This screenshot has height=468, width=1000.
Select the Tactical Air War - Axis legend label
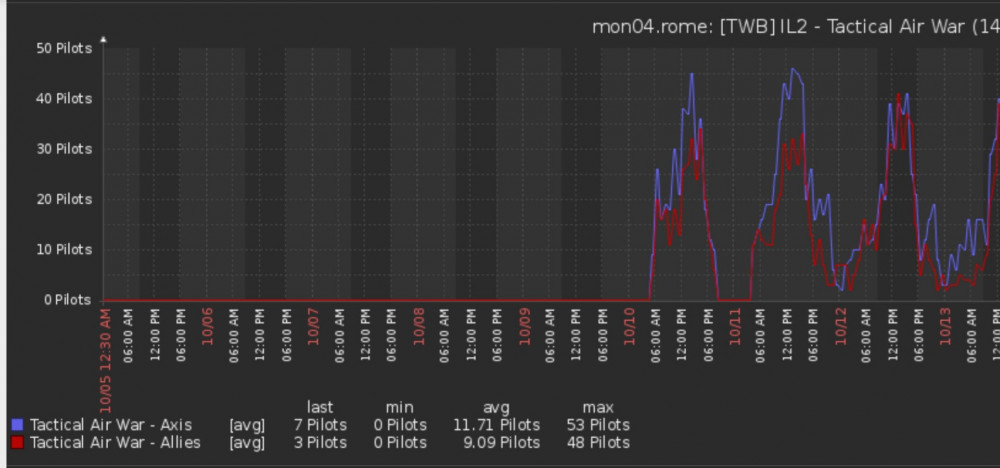[x=111, y=425]
